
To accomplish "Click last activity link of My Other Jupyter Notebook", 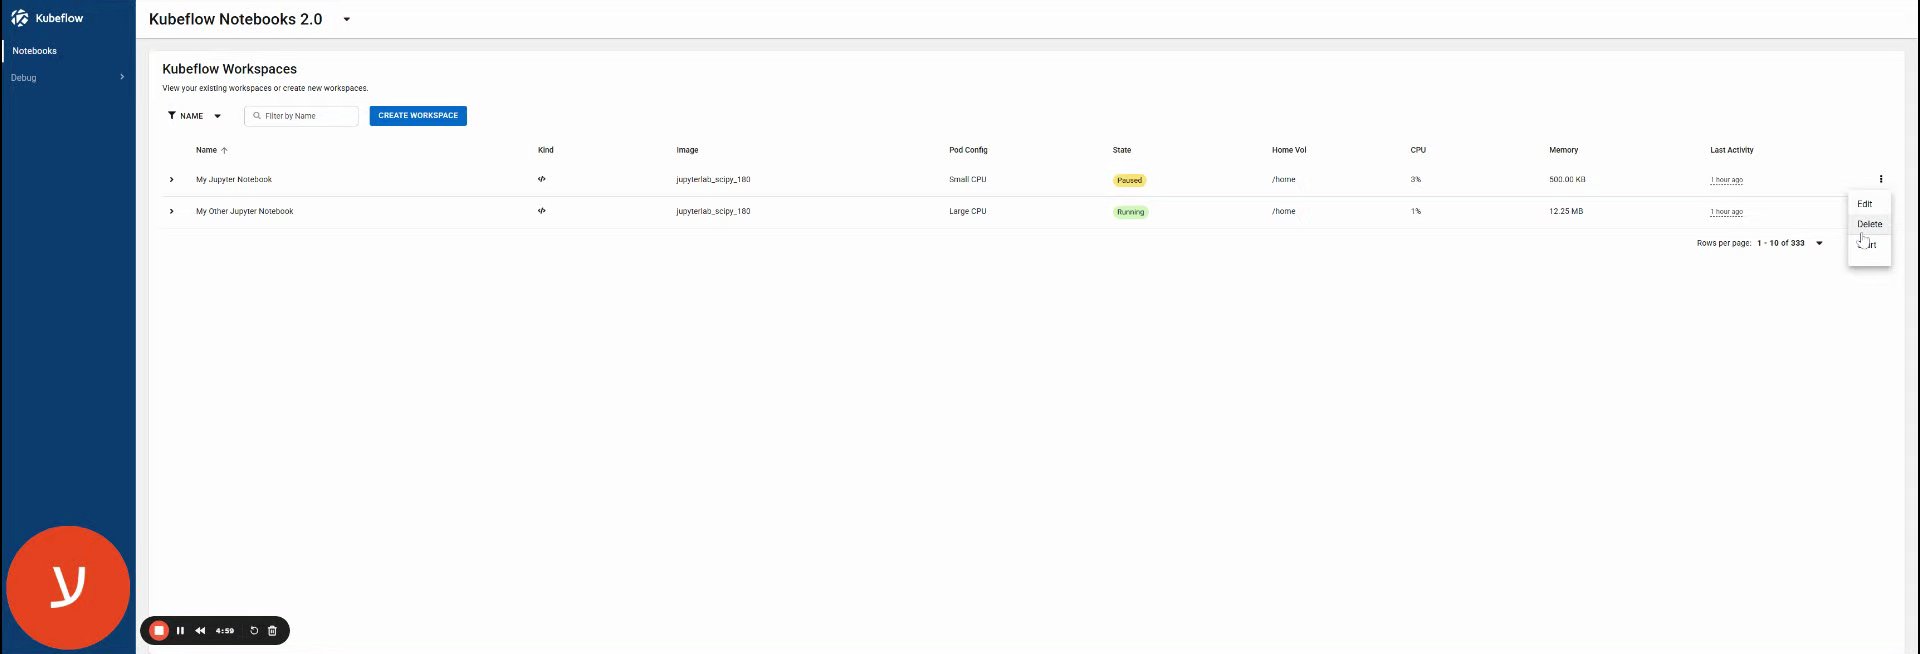I will (x=1726, y=212).
